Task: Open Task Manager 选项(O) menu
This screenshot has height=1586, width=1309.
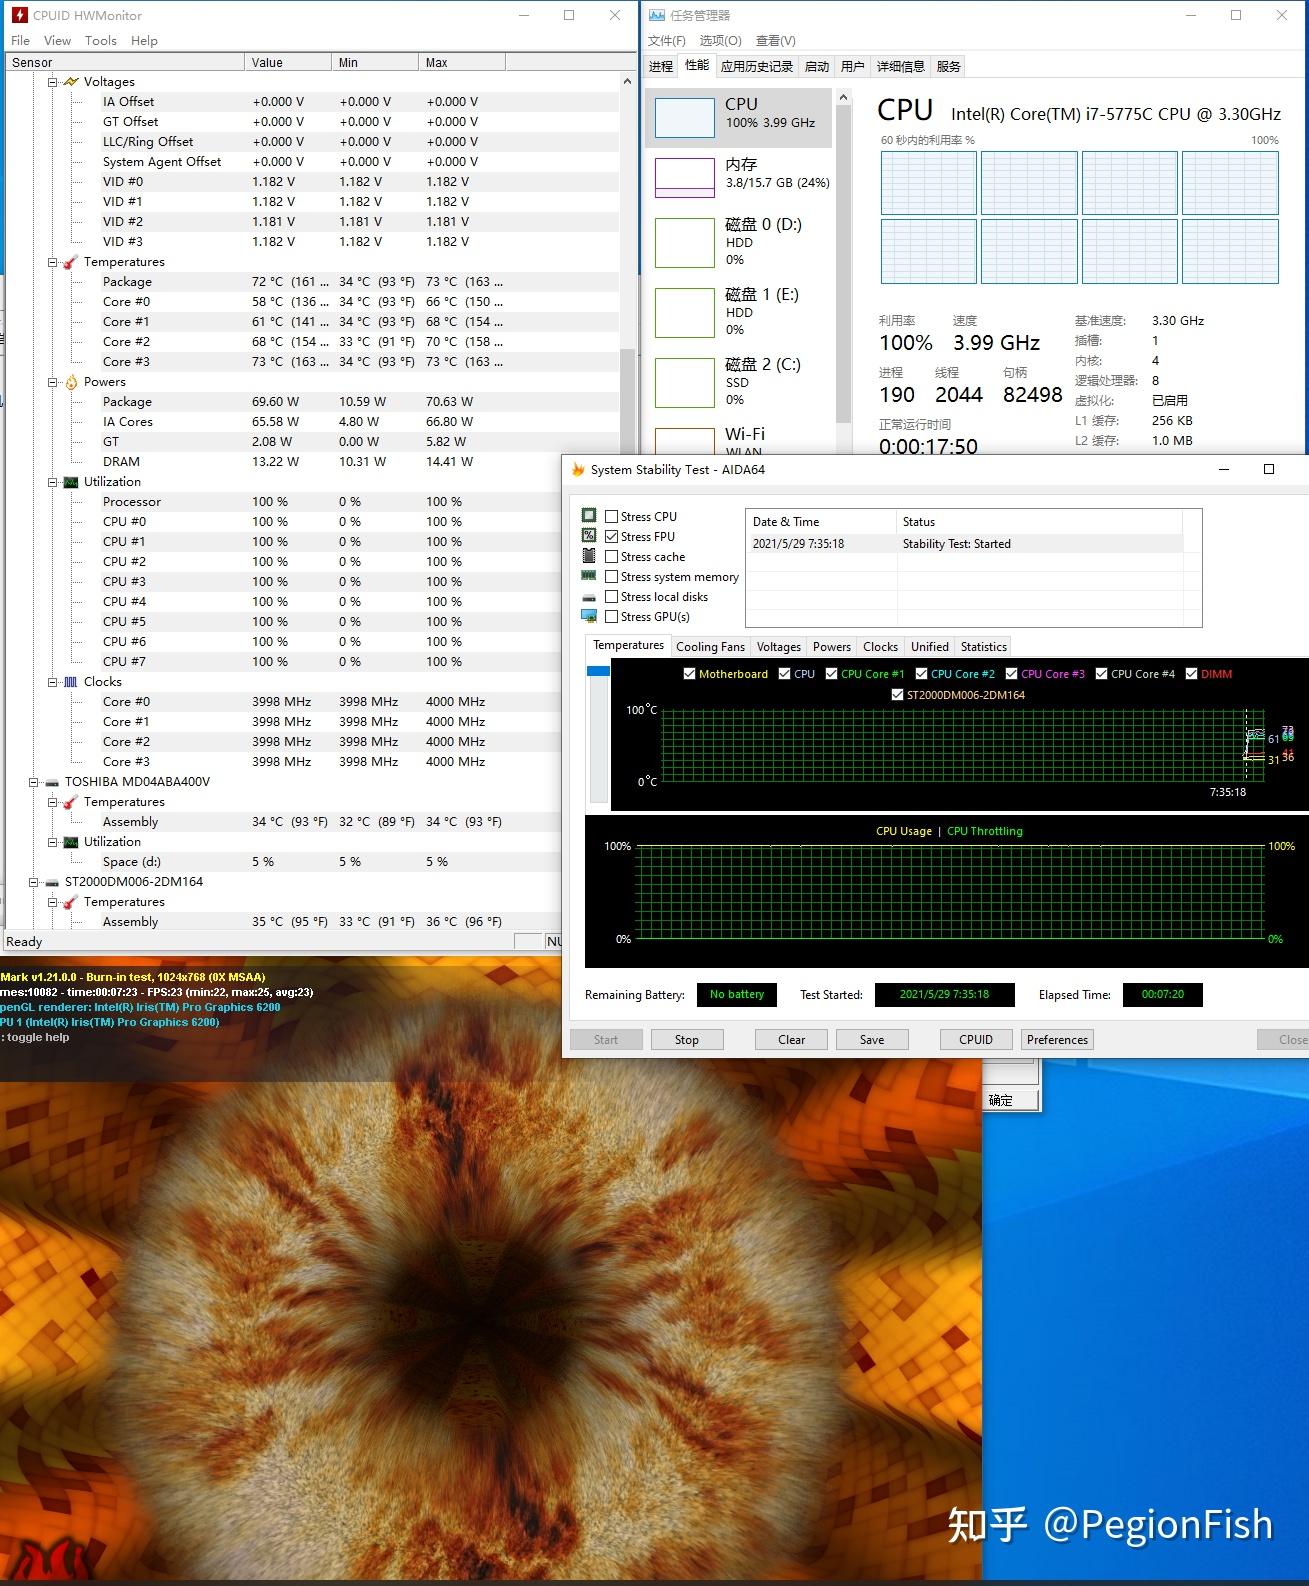Action: point(720,41)
